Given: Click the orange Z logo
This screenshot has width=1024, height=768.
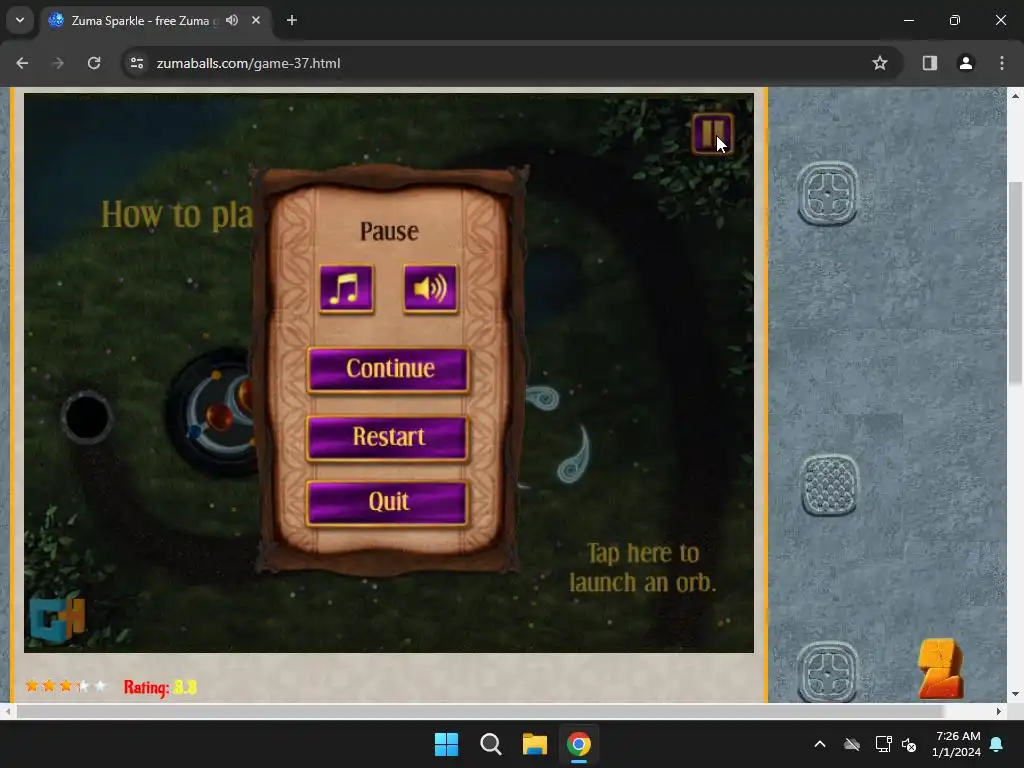Looking at the screenshot, I should coord(940,669).
